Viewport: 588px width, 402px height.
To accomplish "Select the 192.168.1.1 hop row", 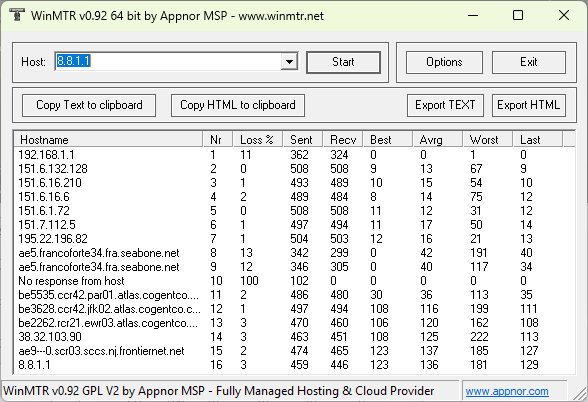I will pos(294,154).
